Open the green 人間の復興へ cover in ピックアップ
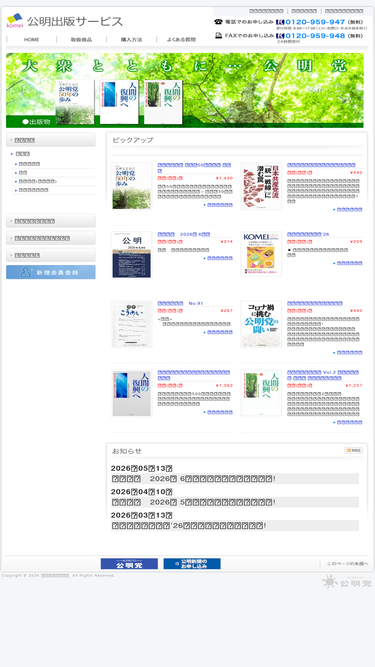The width and height of the screenshot is (375, 667). (x=261, y=393)
